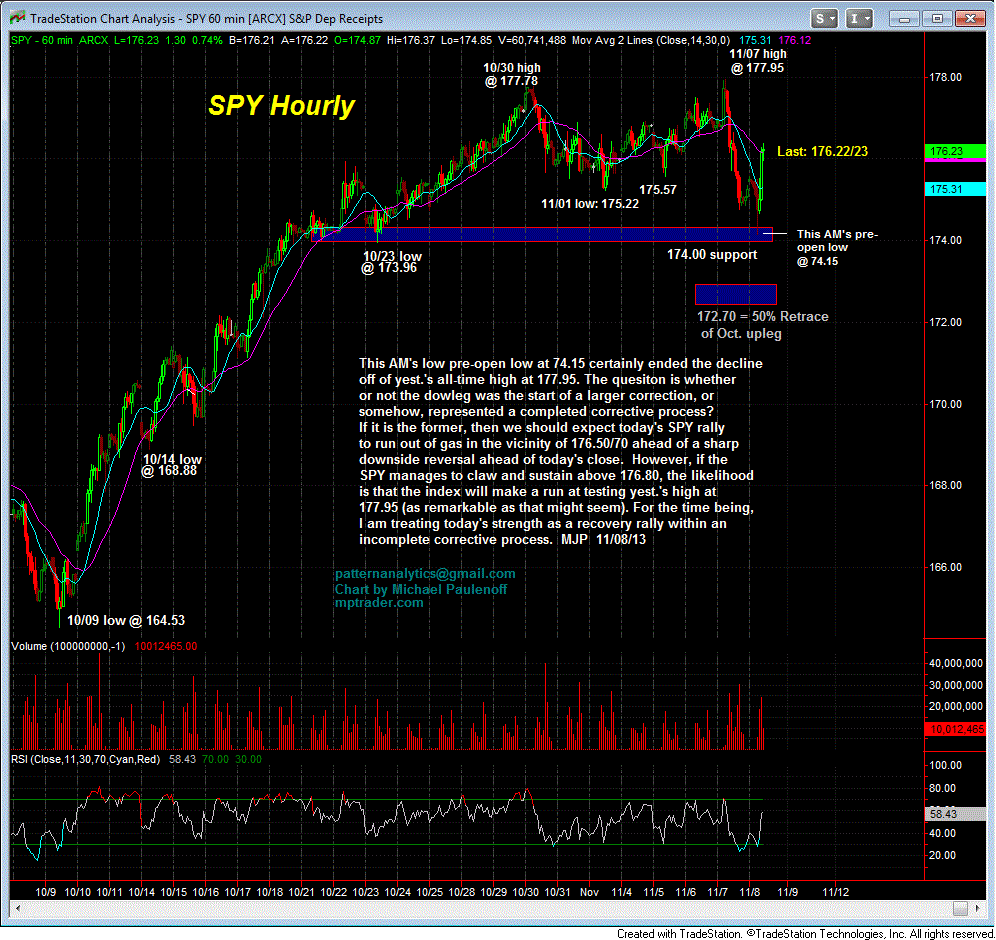Select the '10/09 low @ 164.53' annotation
The width and height of the screenshot is (996, 940).
pyautogui.click(x=126, y=621)
